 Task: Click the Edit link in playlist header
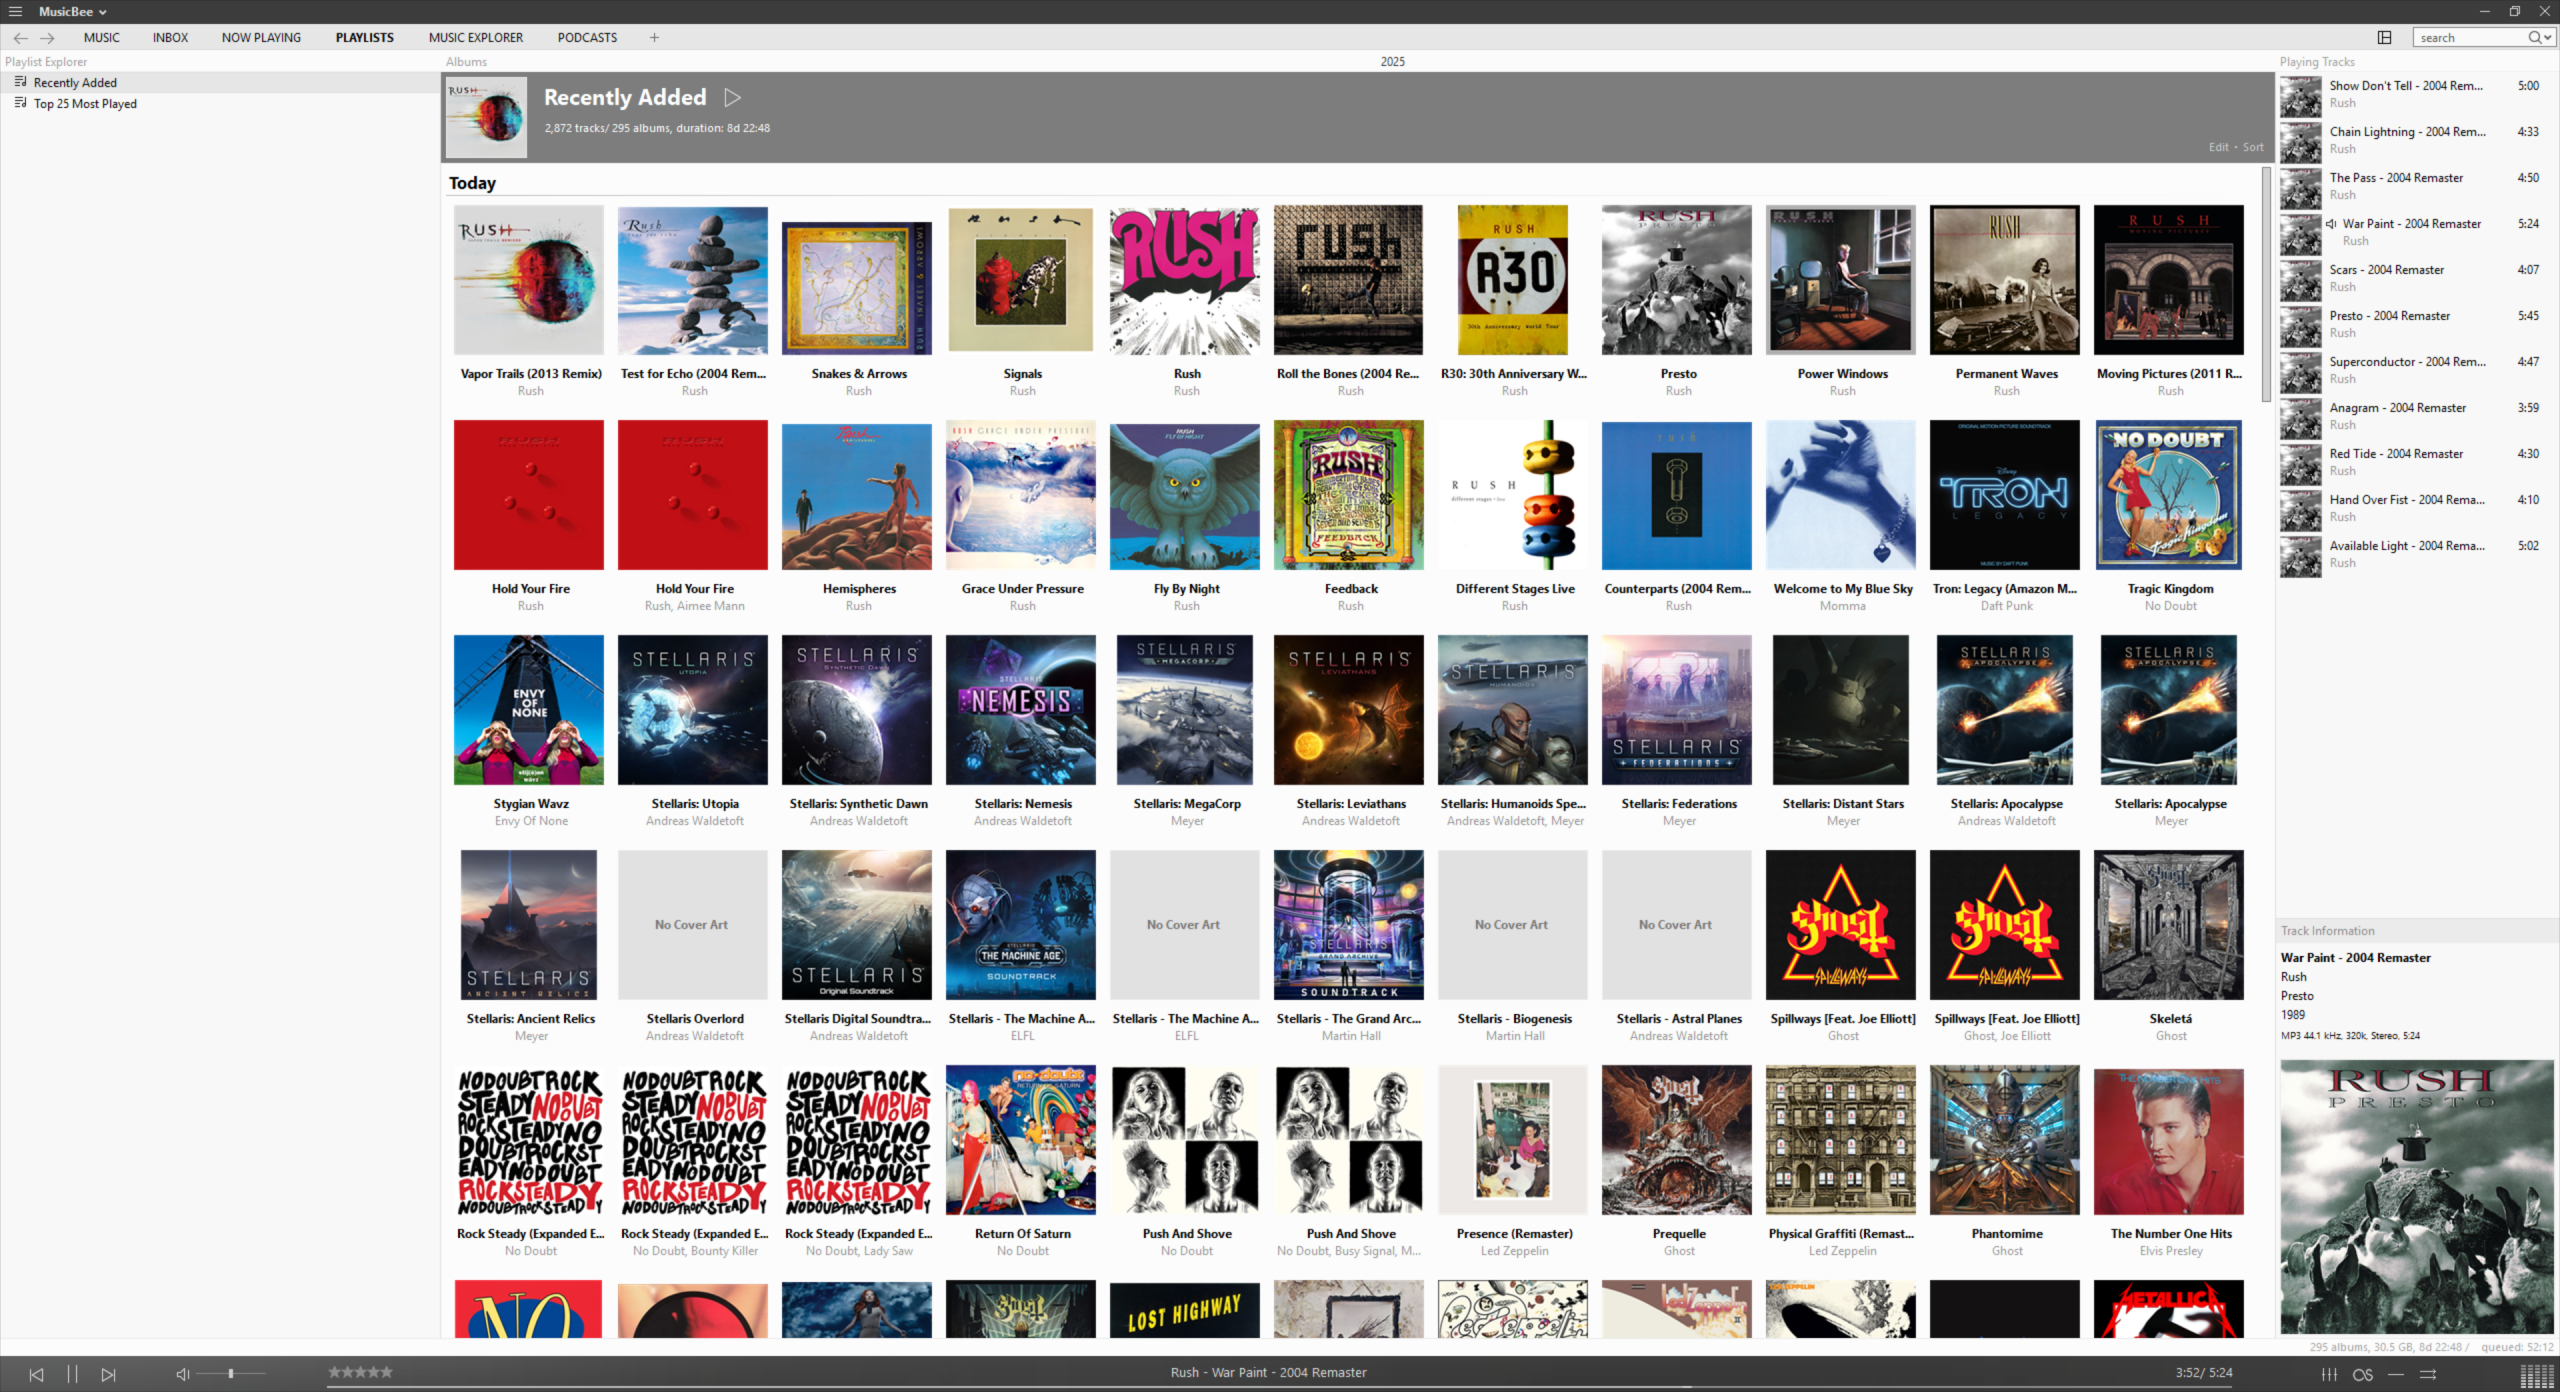coord(2218,148)
